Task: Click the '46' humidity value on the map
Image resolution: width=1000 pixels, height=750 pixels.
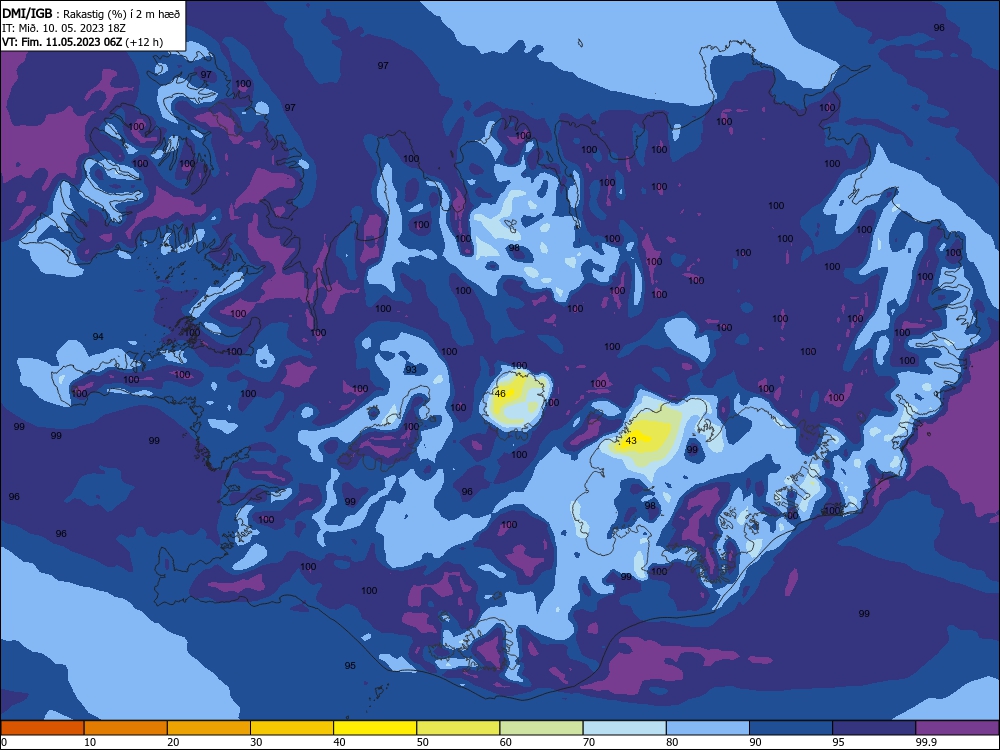Action: pos(500,393)
